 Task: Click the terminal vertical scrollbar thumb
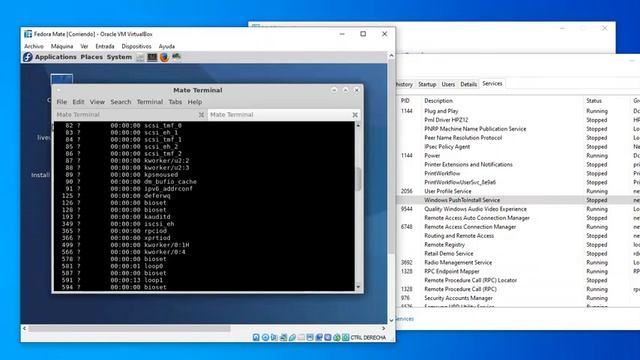click(358, 179)
